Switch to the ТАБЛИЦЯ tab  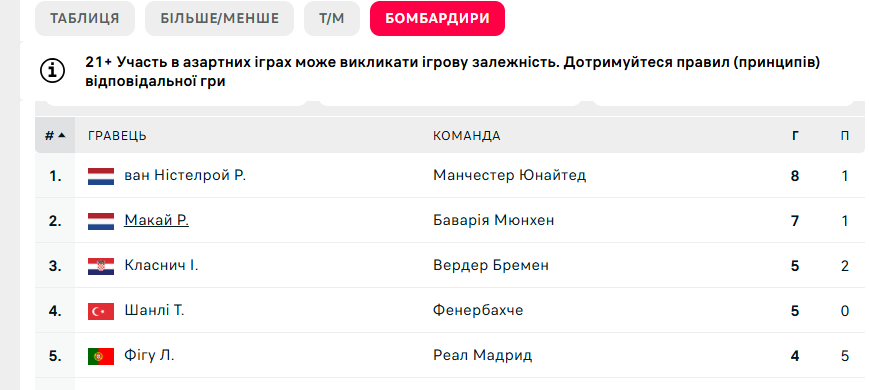tap(85, 18)
